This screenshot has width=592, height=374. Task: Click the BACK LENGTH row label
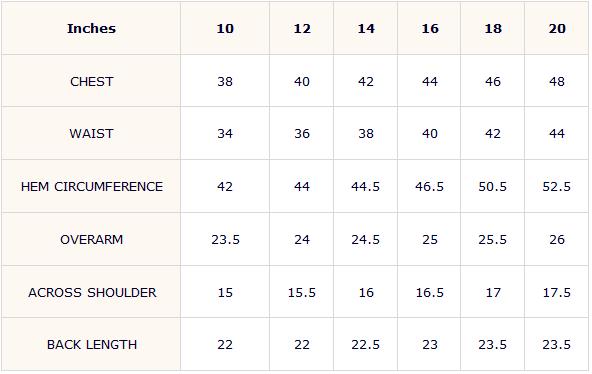point(91,345)
